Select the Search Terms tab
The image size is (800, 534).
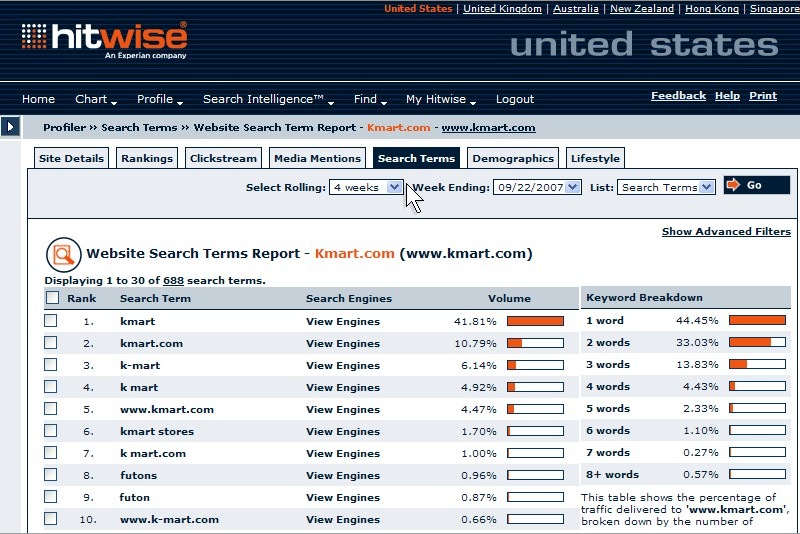coord(416,158)
